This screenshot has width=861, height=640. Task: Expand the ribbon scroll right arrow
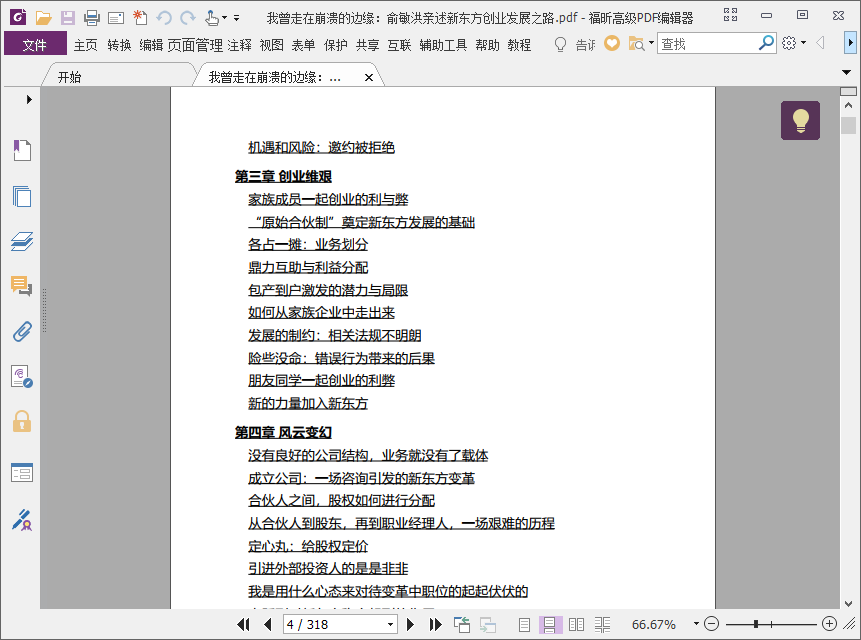850,43
